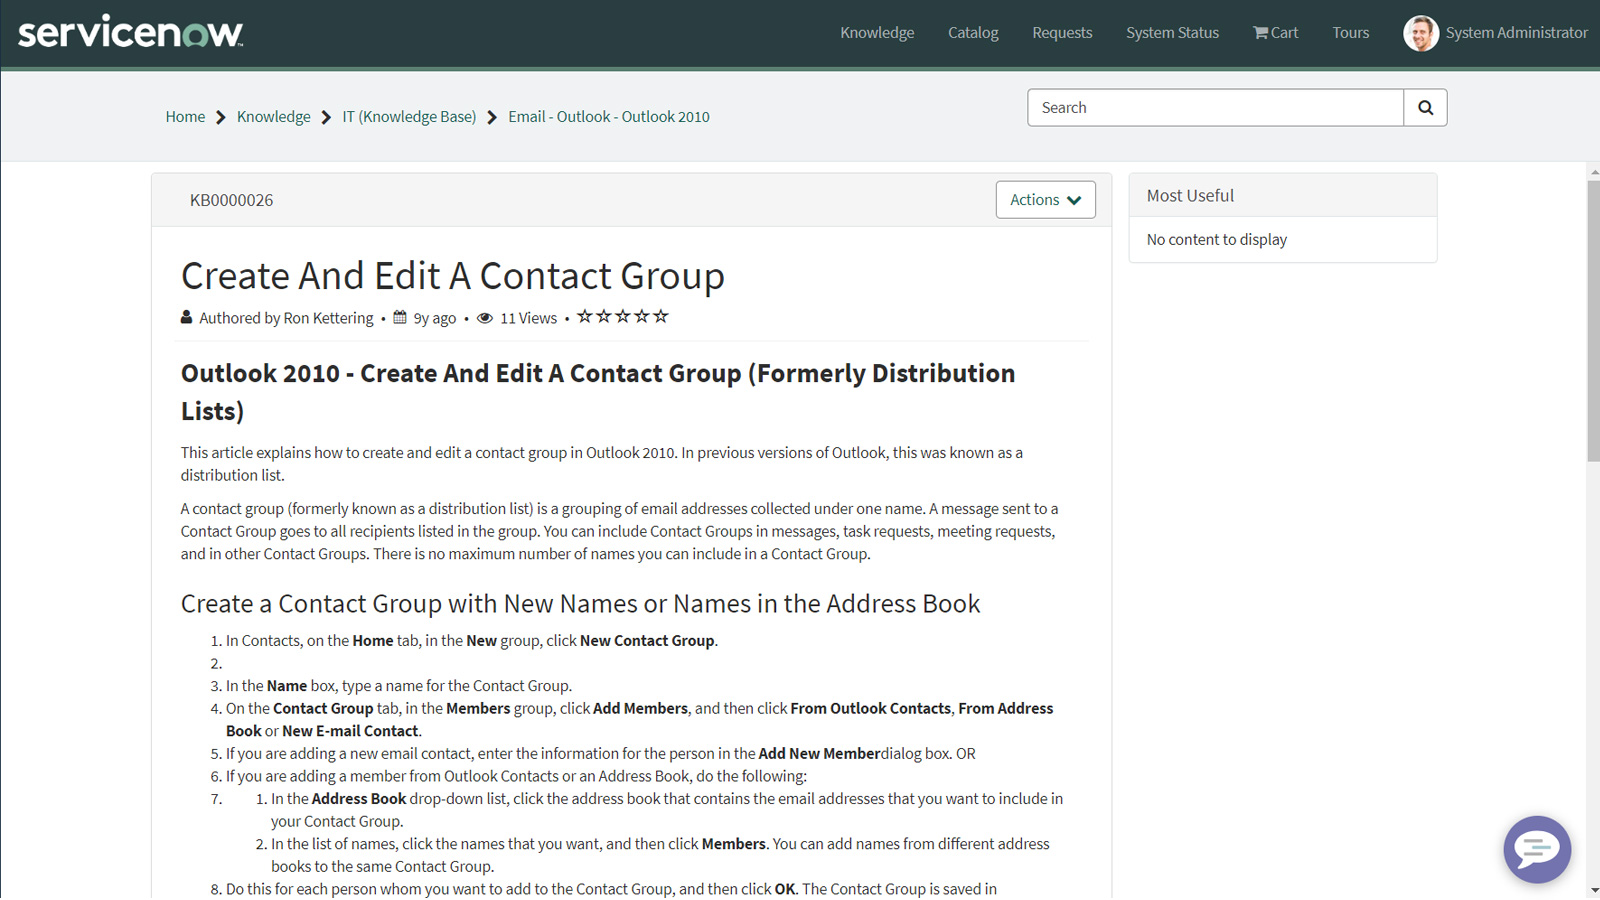Open System Status page

pos(1172,33)
